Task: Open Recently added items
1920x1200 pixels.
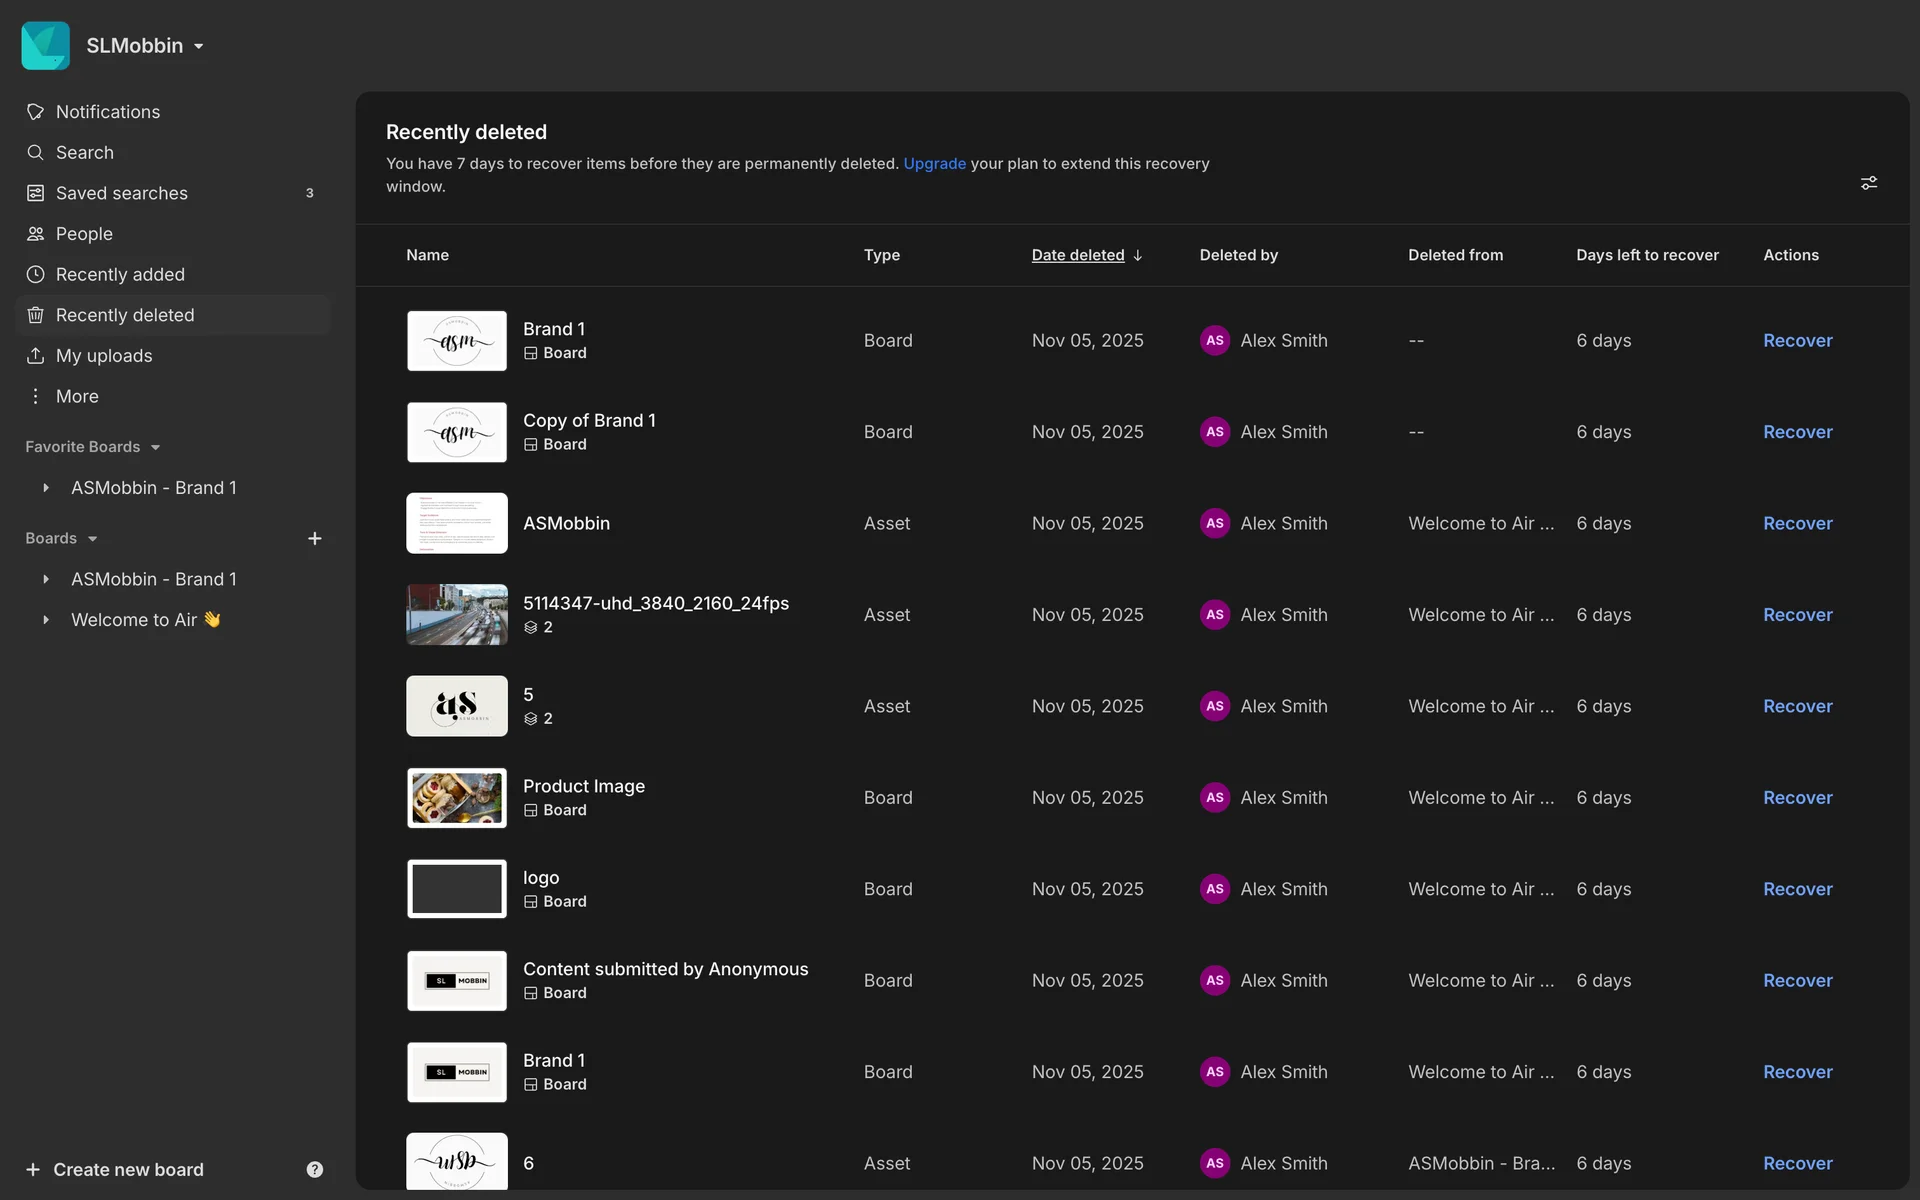Action: pos(120,274)
